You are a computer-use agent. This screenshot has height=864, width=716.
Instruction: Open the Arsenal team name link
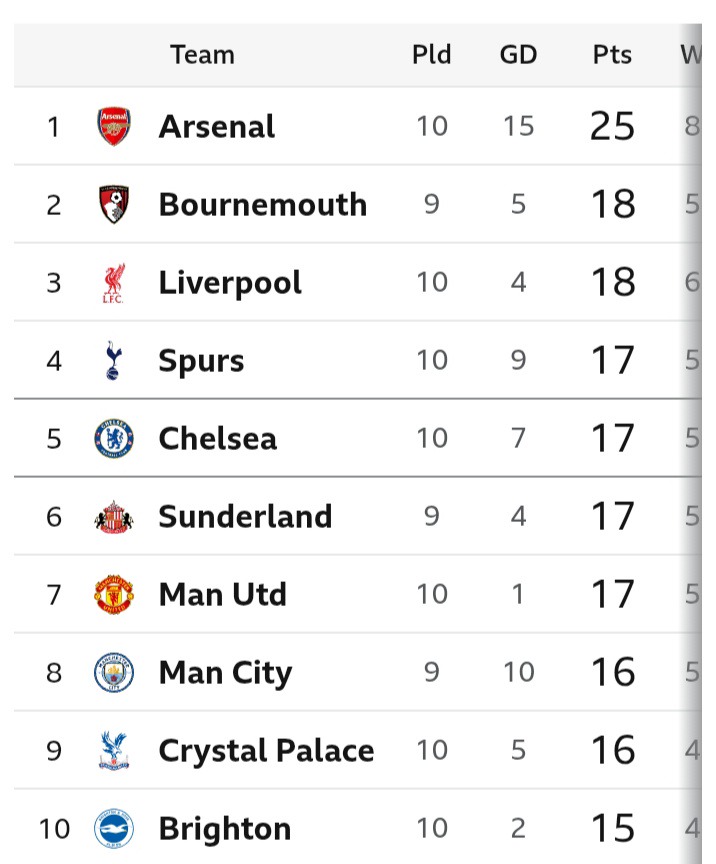217,127
